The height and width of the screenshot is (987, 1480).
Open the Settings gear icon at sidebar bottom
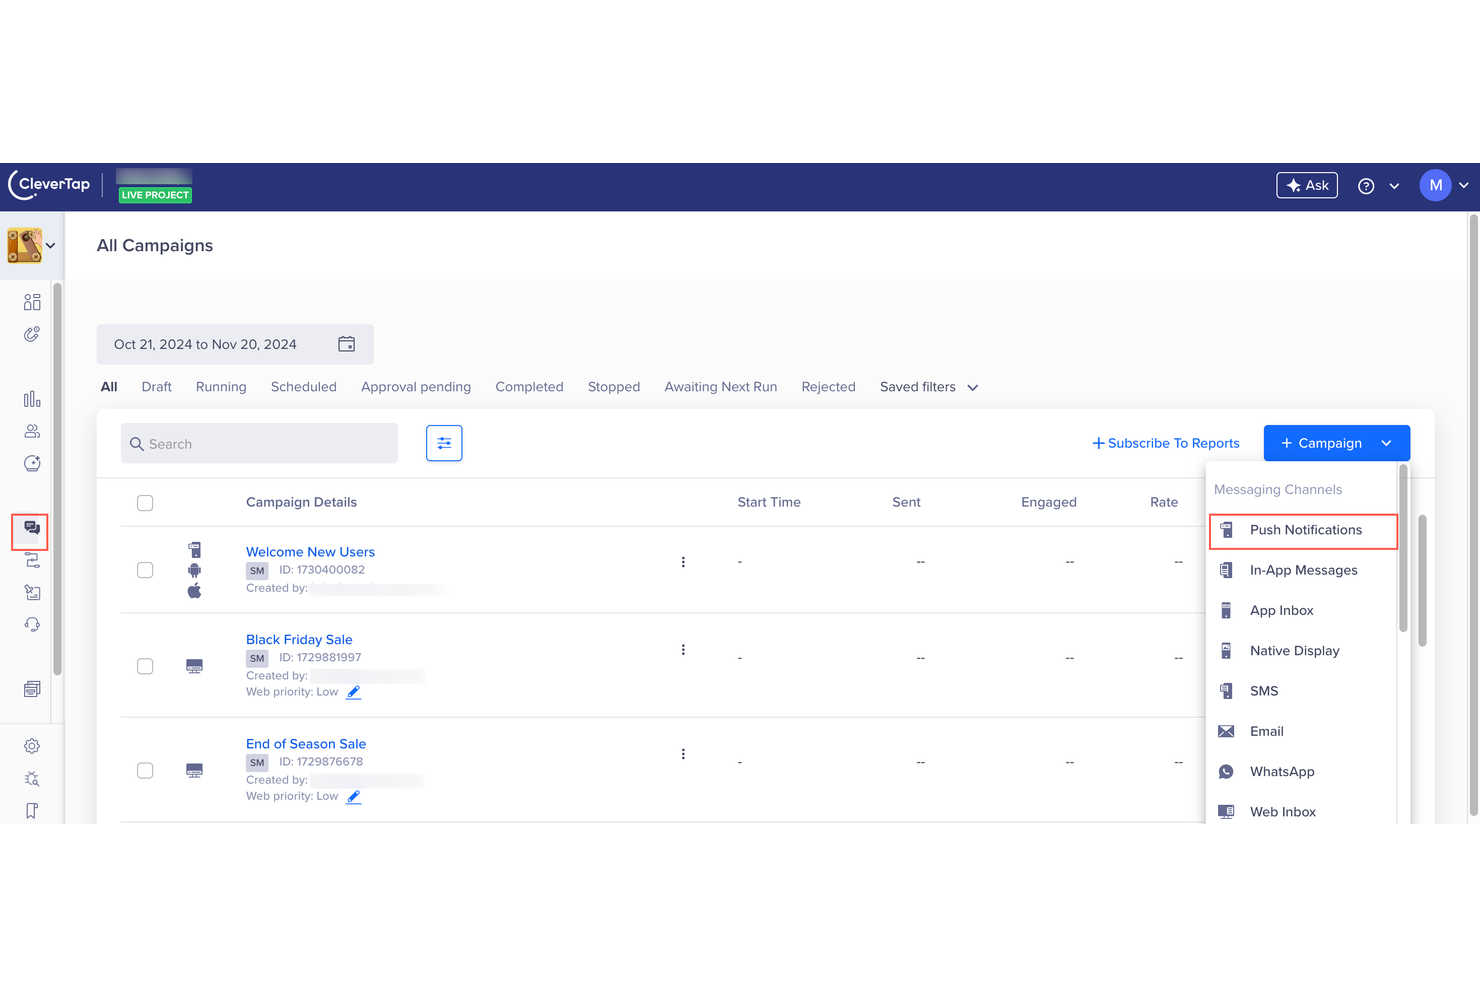[31, 746]
